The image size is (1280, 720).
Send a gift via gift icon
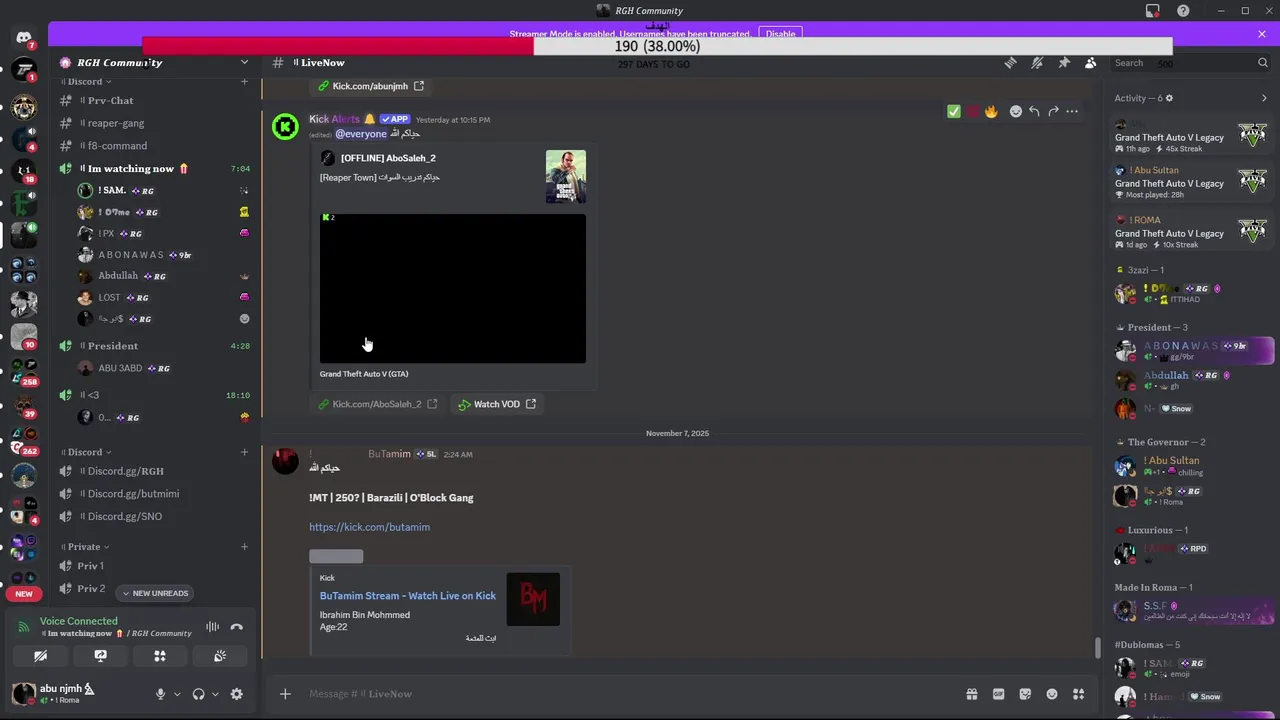[971, 694]
